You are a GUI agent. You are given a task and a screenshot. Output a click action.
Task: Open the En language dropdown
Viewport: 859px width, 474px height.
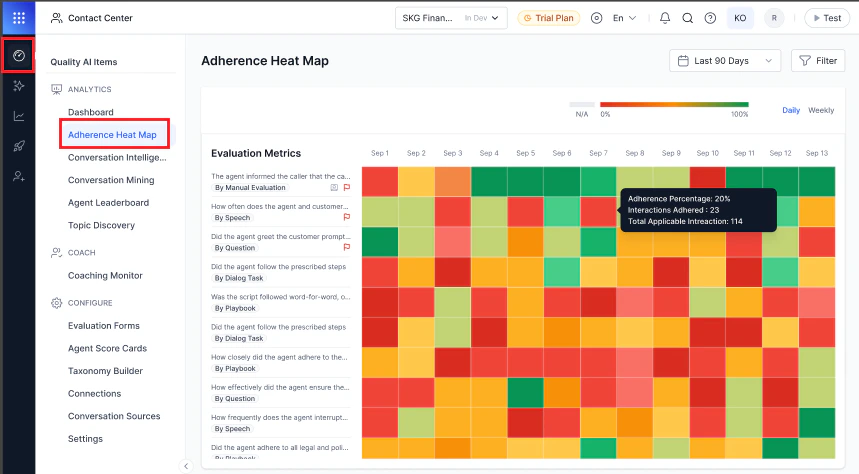[624, 18]
